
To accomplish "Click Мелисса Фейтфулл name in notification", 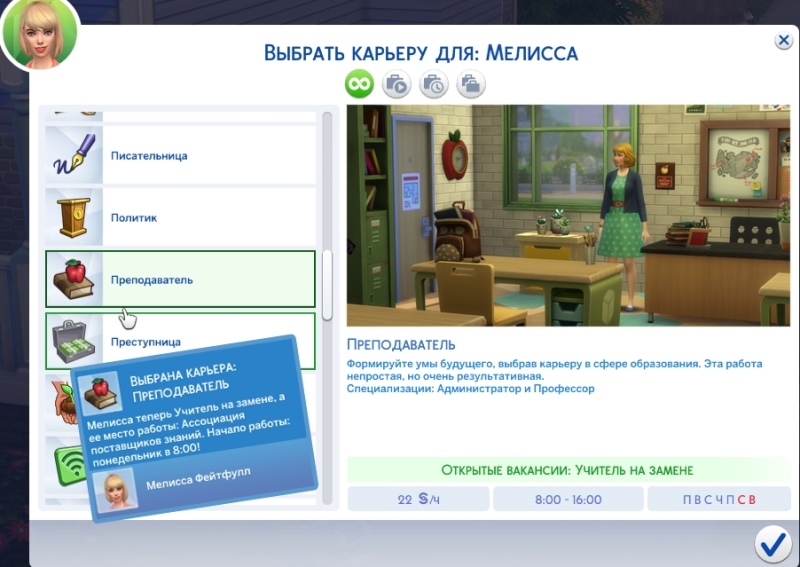I will coord(198,479).
